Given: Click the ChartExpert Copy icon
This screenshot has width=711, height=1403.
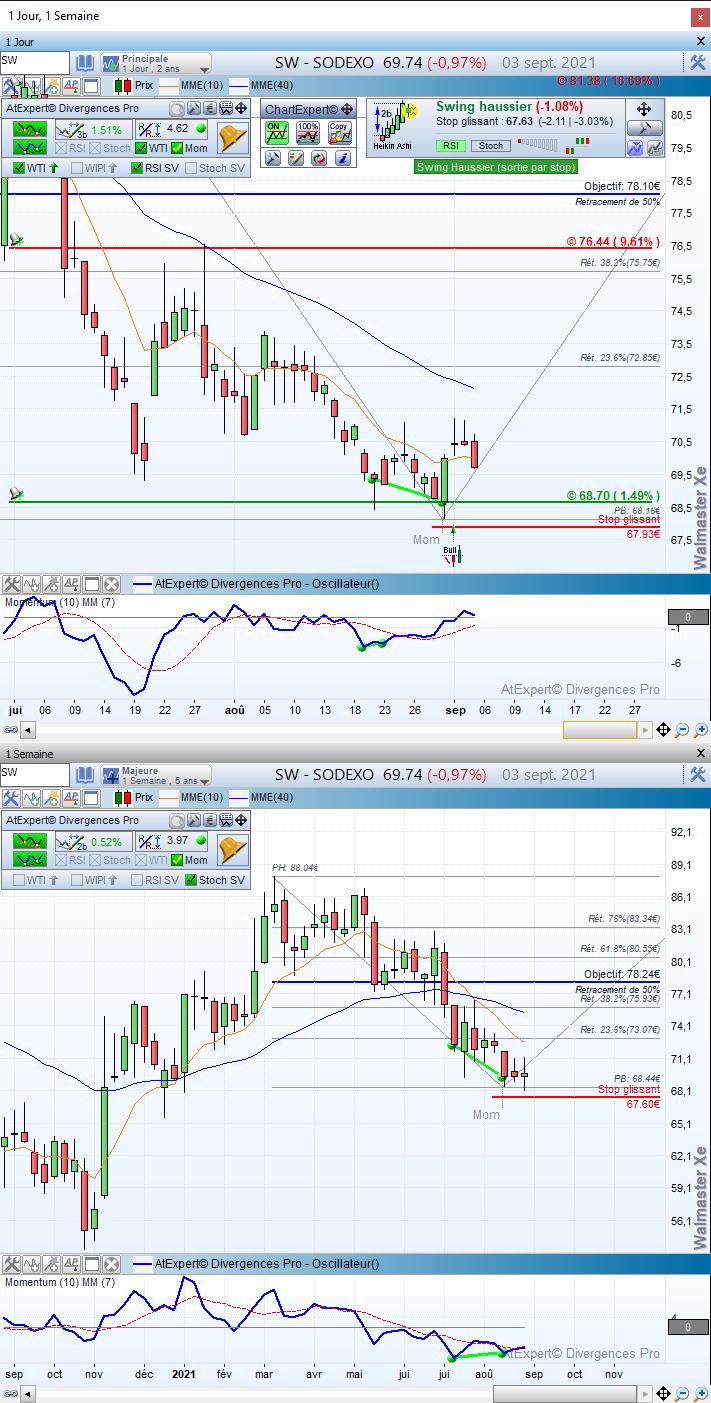Looking at the screenshot, I should point(339,131).
